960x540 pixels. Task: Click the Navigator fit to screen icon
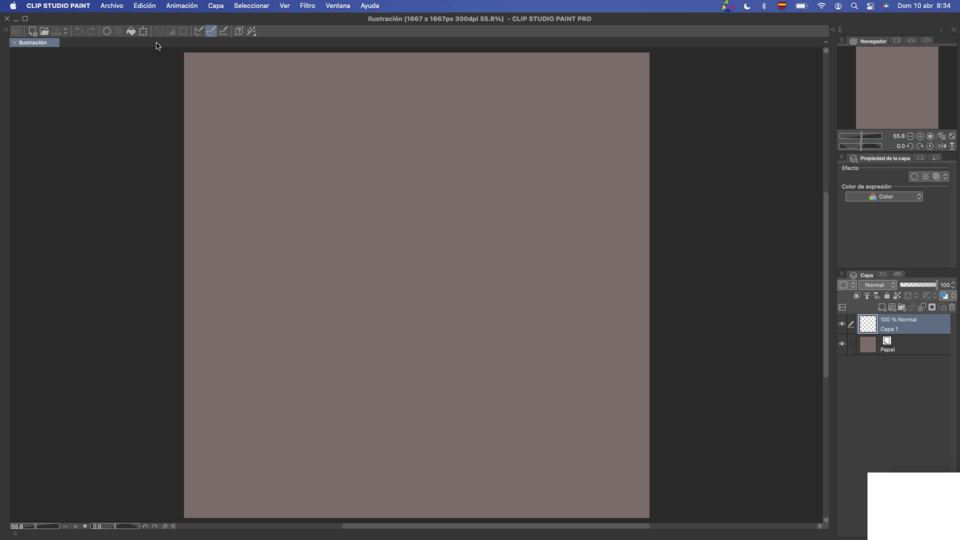[952, 136]
